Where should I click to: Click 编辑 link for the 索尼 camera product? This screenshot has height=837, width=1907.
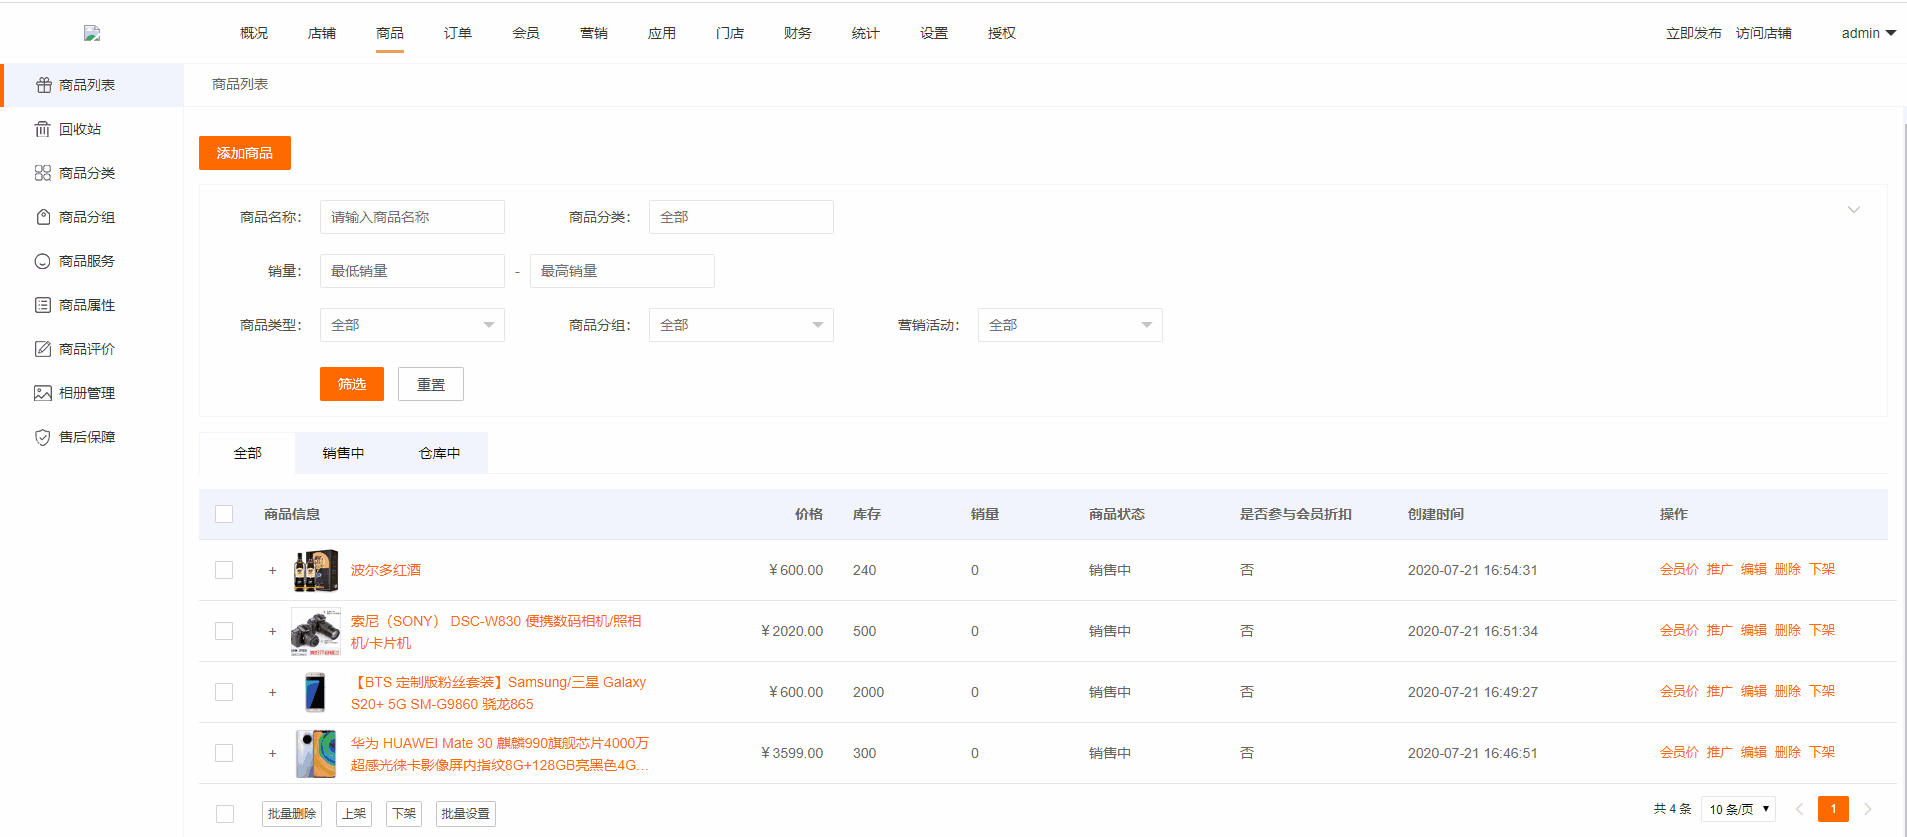[x=1753, y=630]
